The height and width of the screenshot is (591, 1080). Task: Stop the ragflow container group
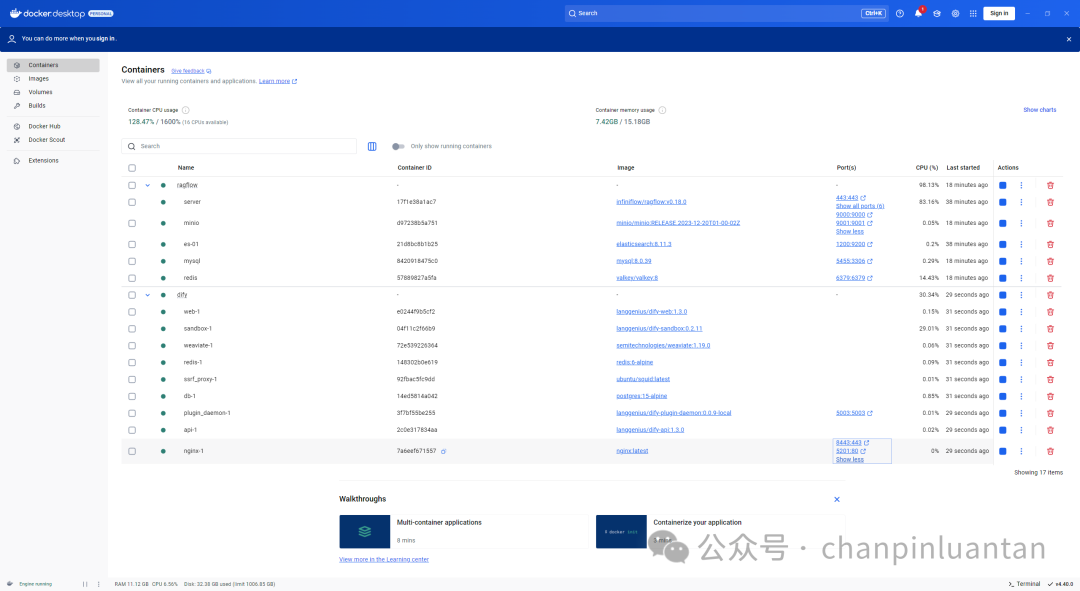pyautogui.click(x=1003, y=185)
